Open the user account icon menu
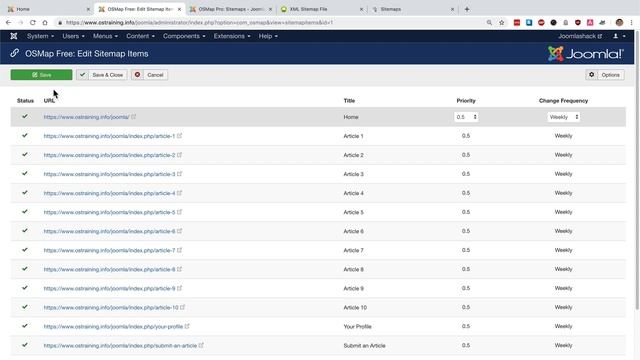This screenshot has height=360, width=640. pyautogui.click(x=619, y=36)
